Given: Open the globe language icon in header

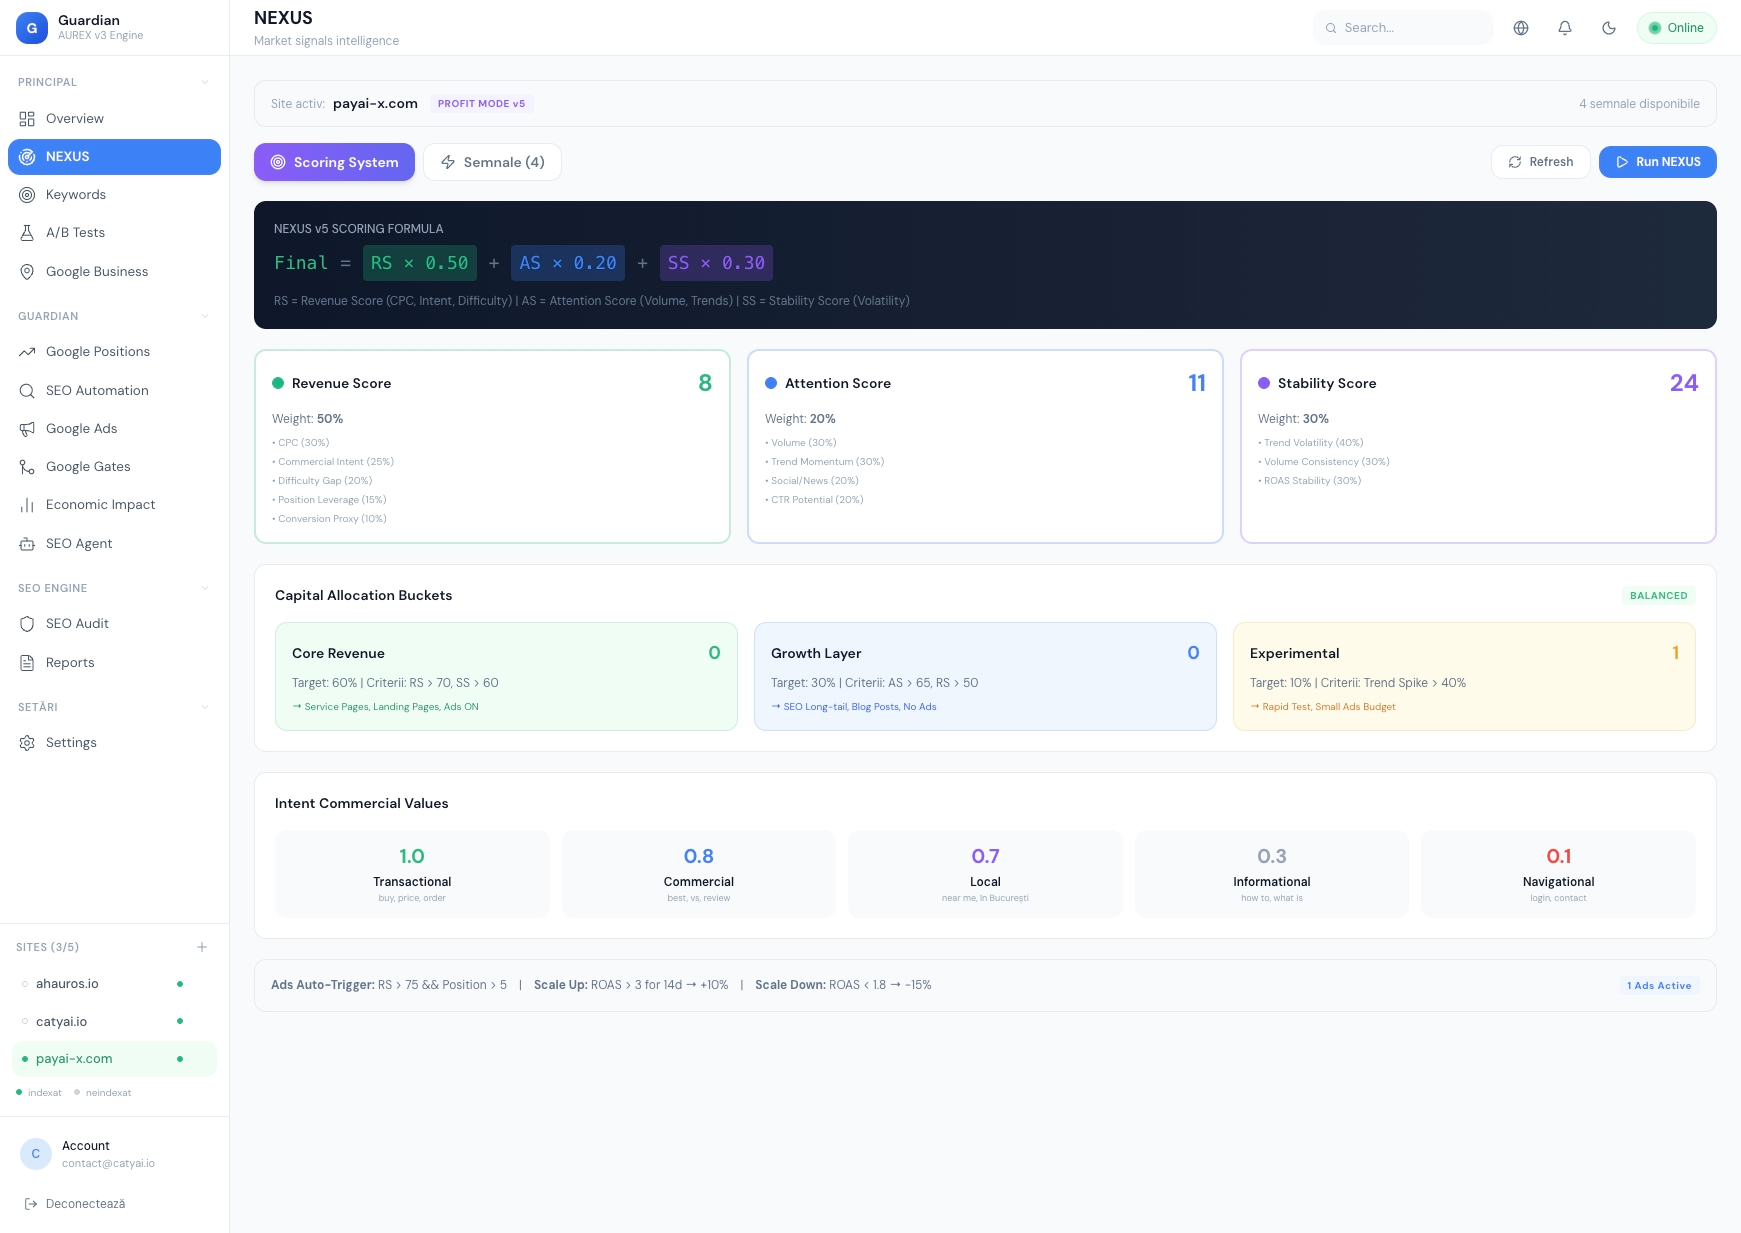Looking at the screenshot, I should (1520, 27).
